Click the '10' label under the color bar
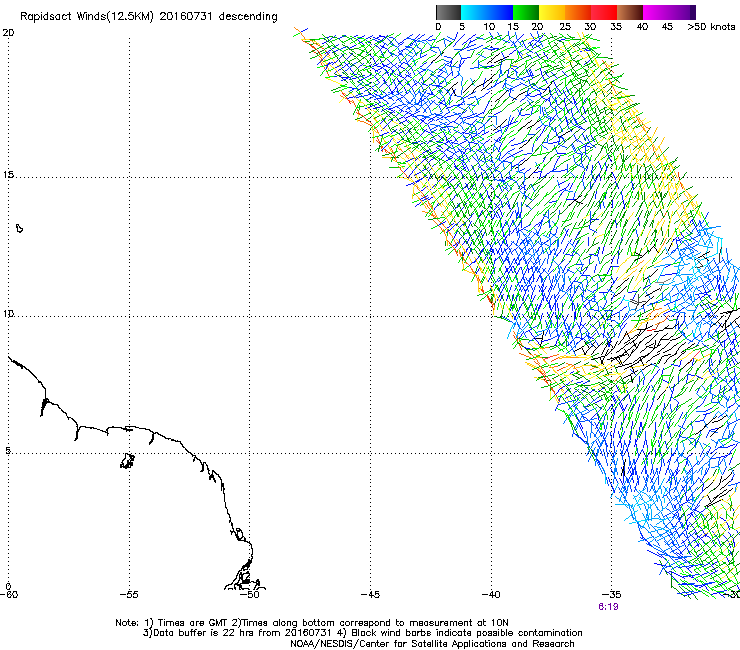Image resolution: width=740 pixels, height=650 pixels. (489, 27)
